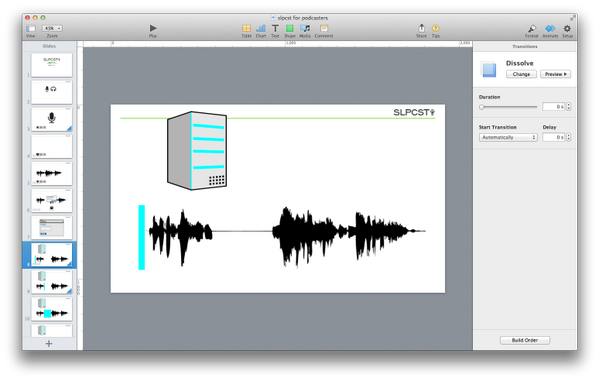Enter full screen with title bar arrow
This screenshot has width=599, height=381.
point(573,18)
